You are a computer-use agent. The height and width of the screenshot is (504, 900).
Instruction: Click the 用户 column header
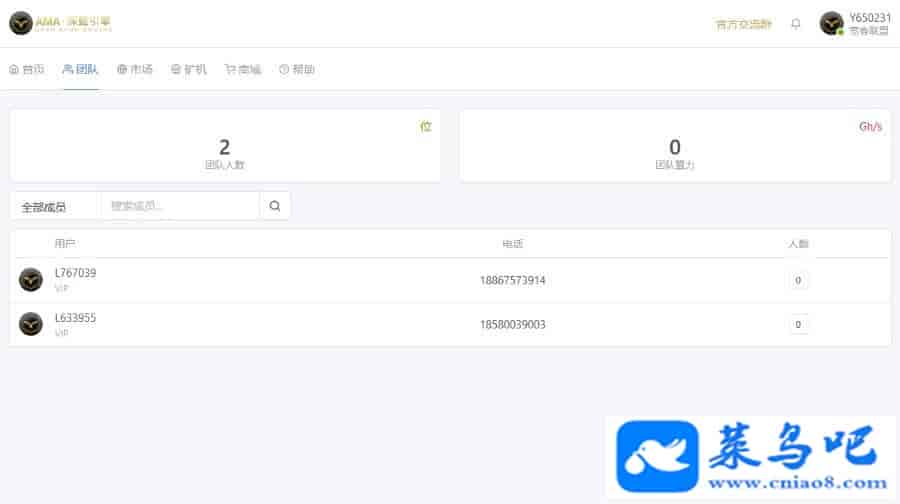point(65,243)
